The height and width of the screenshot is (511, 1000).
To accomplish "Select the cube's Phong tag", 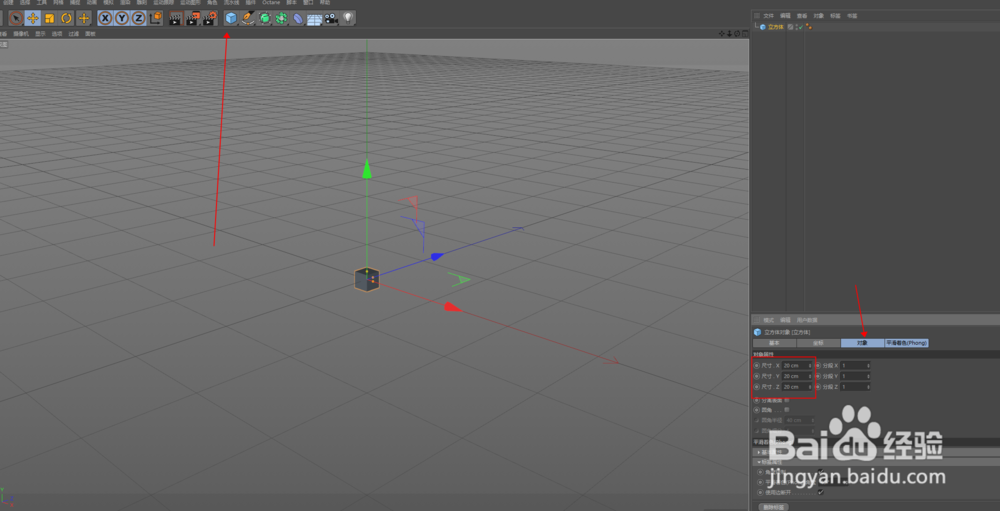I will pos(809,27).
